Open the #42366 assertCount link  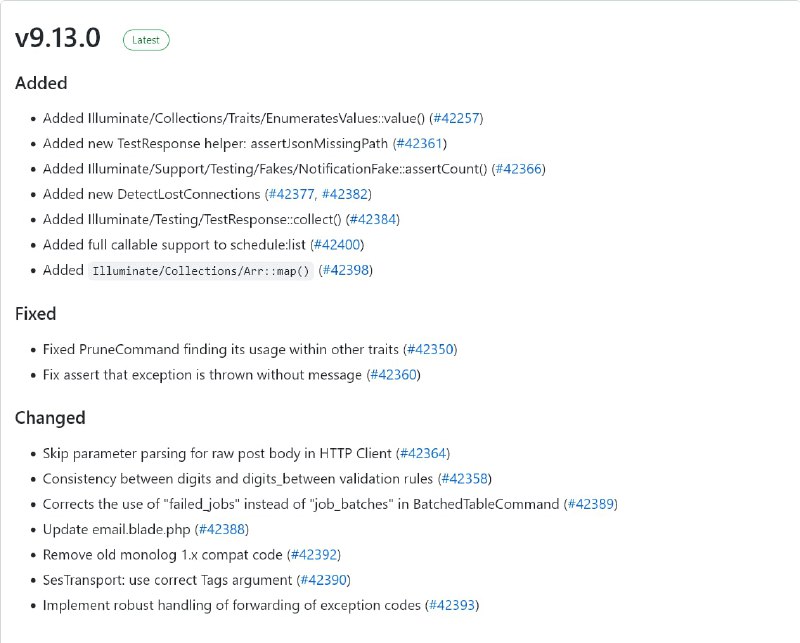click(x=518, y=169)
